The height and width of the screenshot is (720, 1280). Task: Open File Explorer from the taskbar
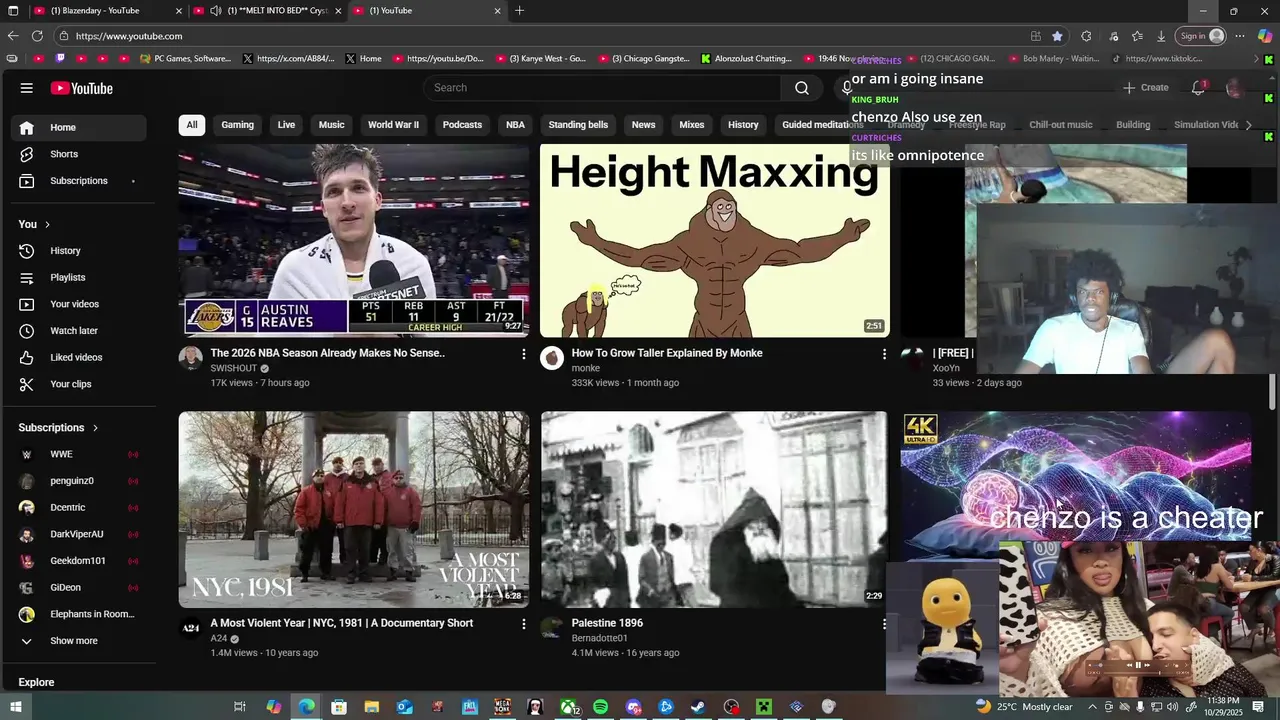[371, 707]
